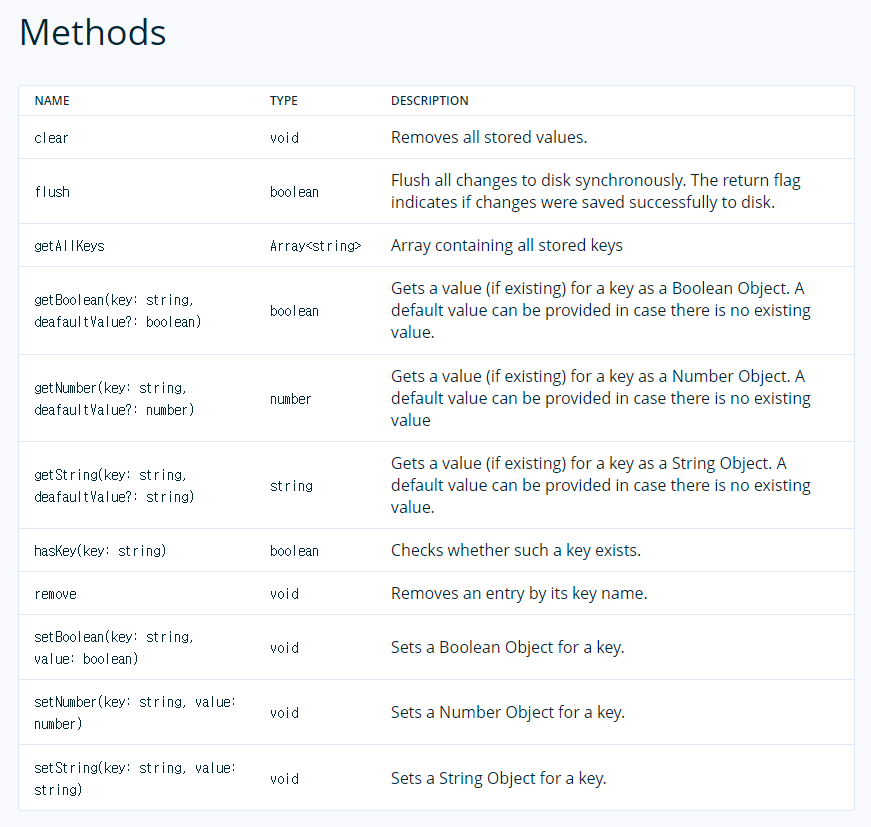Screen dimensions: 871x827
Task: Click the setBoolean method signature
Action: coord(114,648)
